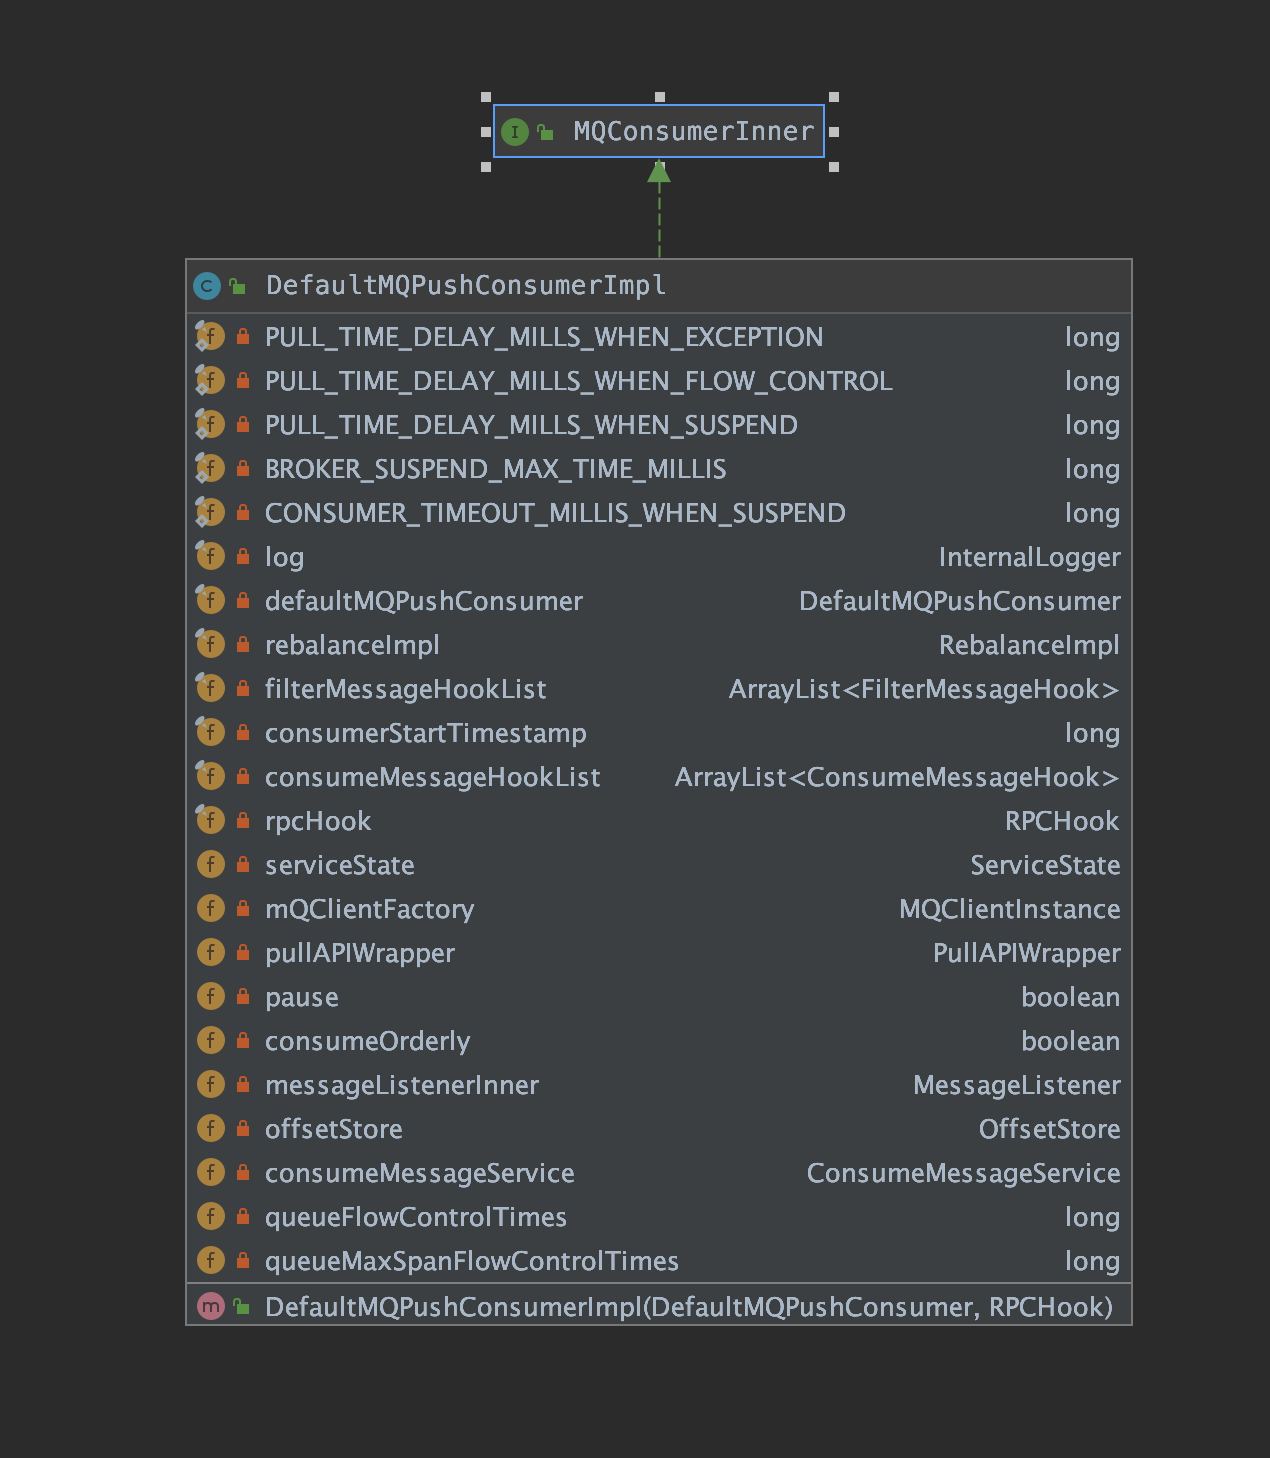This screenshot has height=1458, width=1270.
Task: Select the rebalanceImpl field name
Action: [x=352, y=645]
